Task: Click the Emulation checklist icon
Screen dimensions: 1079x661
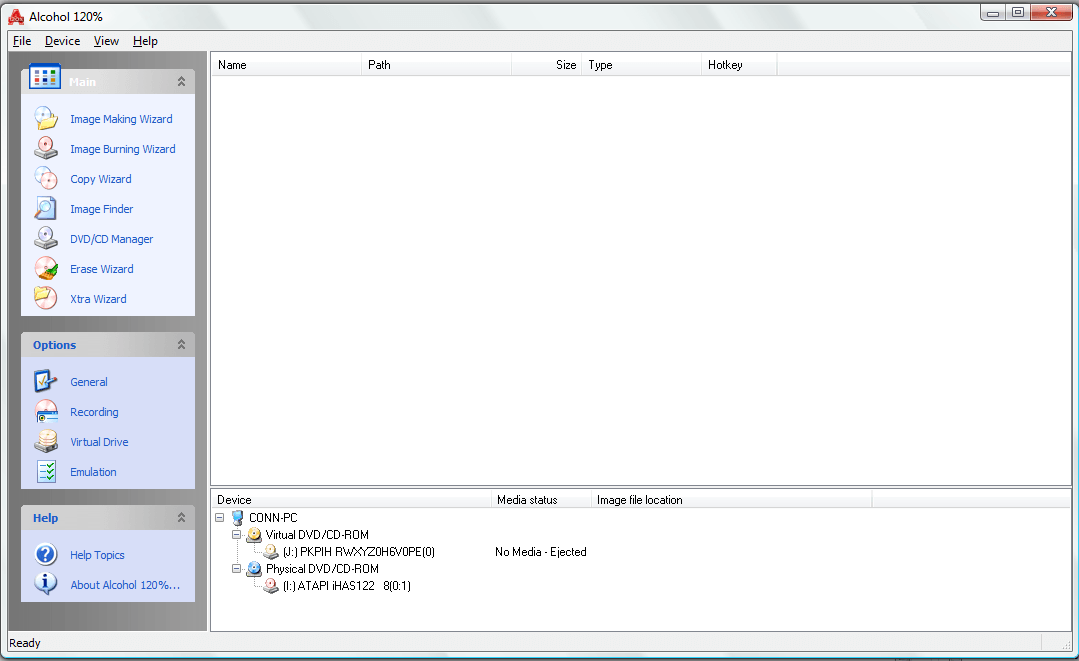Action: point(46,472)
